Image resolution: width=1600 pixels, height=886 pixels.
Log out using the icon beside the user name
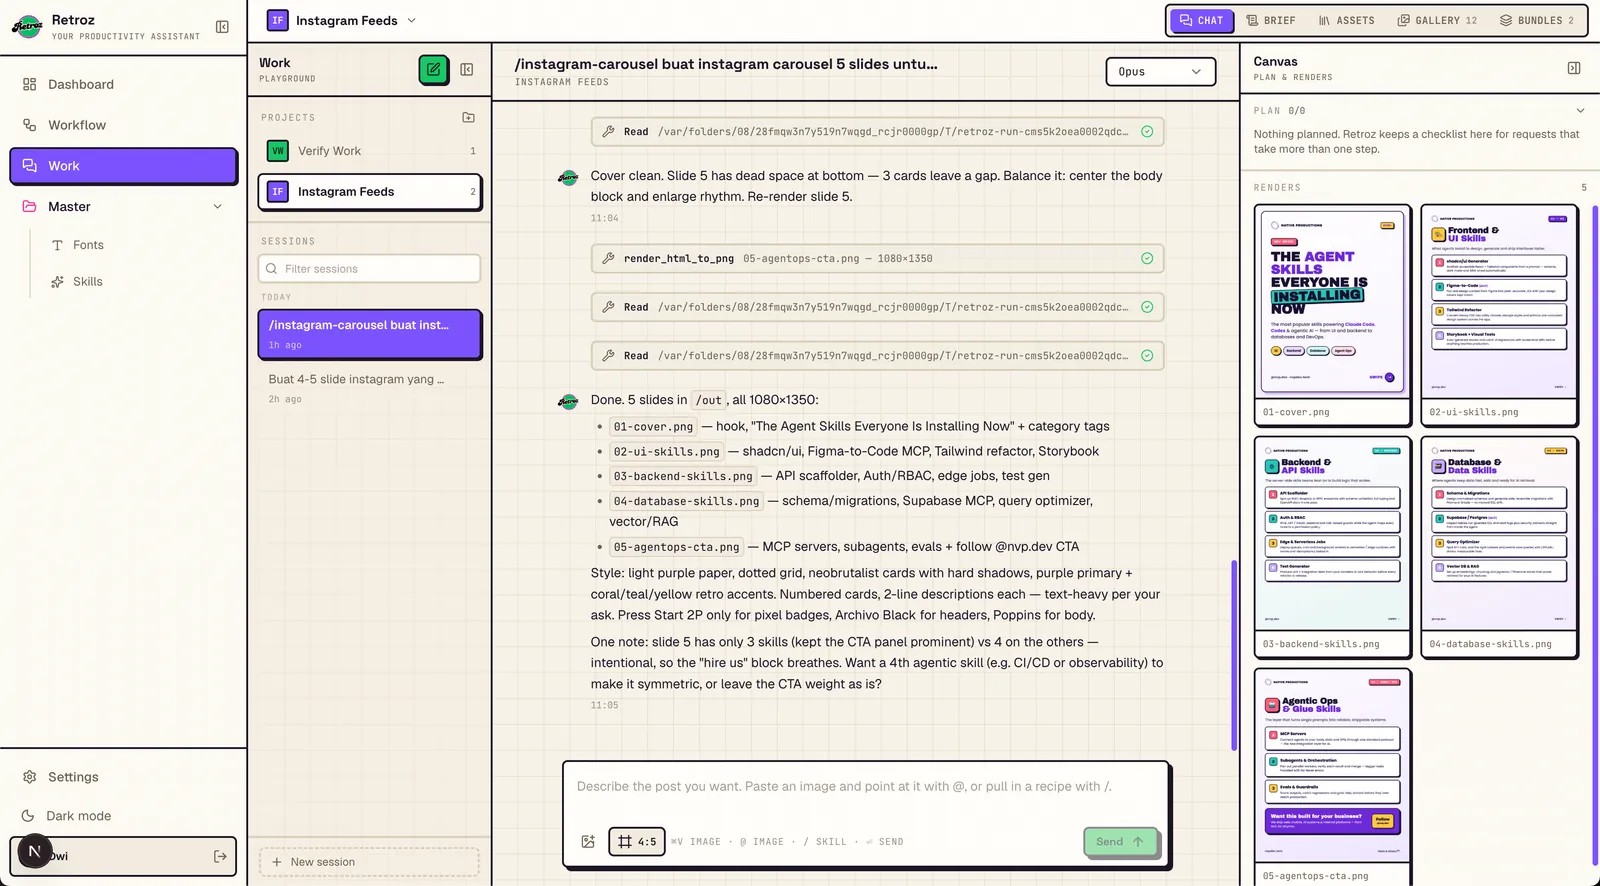220,856
